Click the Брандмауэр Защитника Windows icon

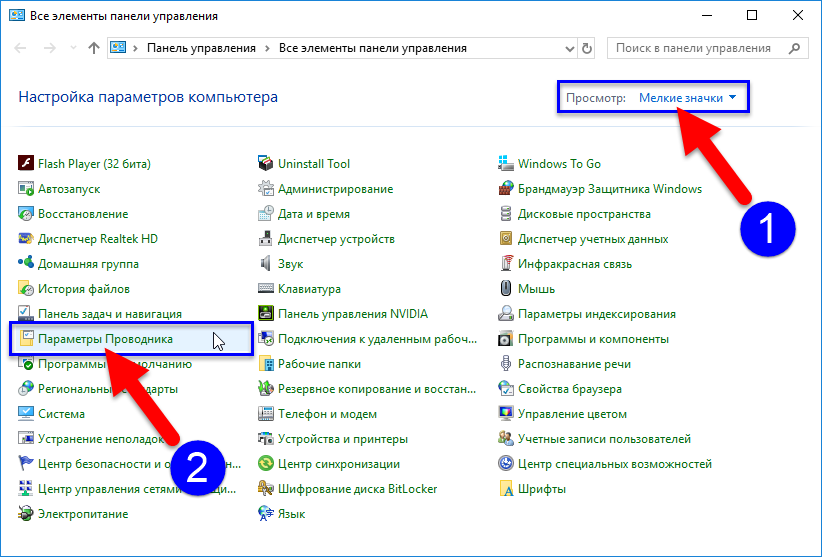coord(506,189)
